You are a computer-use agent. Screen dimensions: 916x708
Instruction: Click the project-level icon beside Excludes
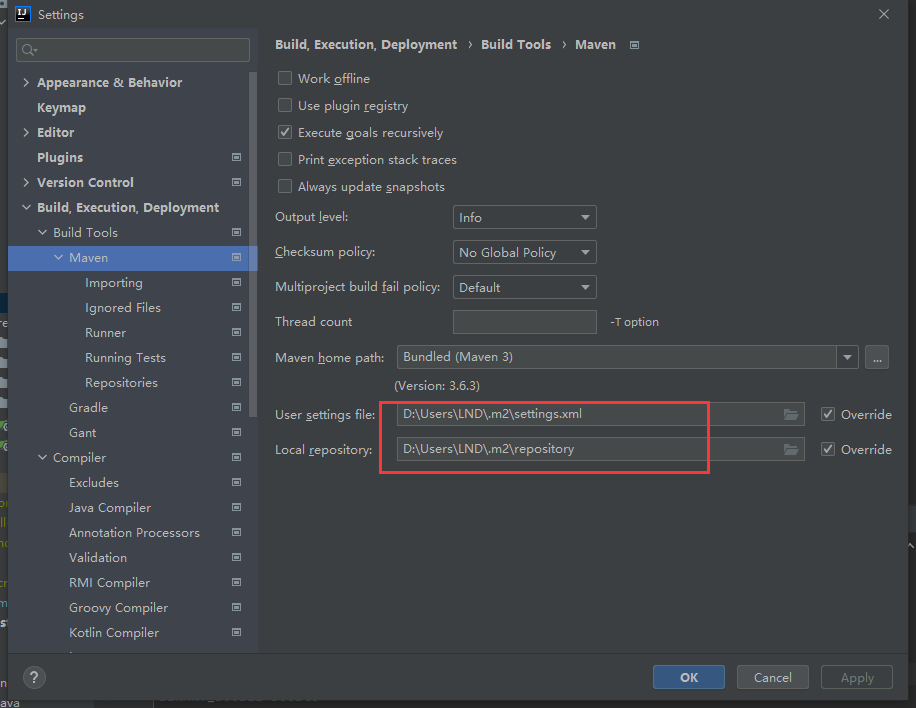(237, 483)
